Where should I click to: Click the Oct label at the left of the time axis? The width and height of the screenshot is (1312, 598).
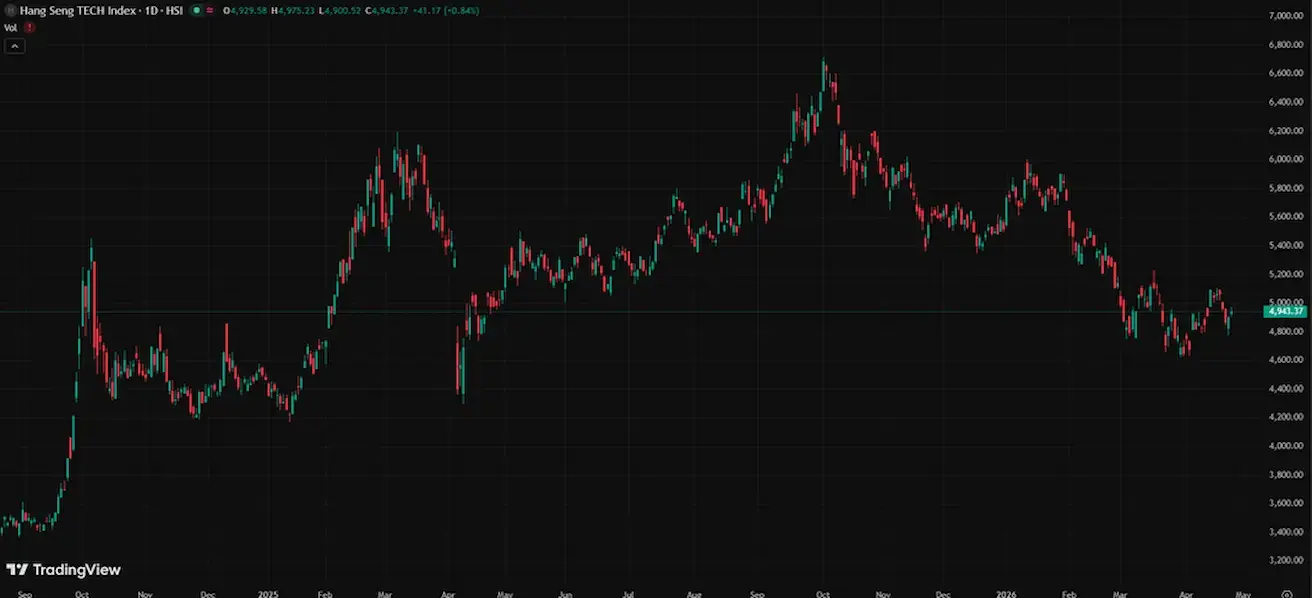82,592
